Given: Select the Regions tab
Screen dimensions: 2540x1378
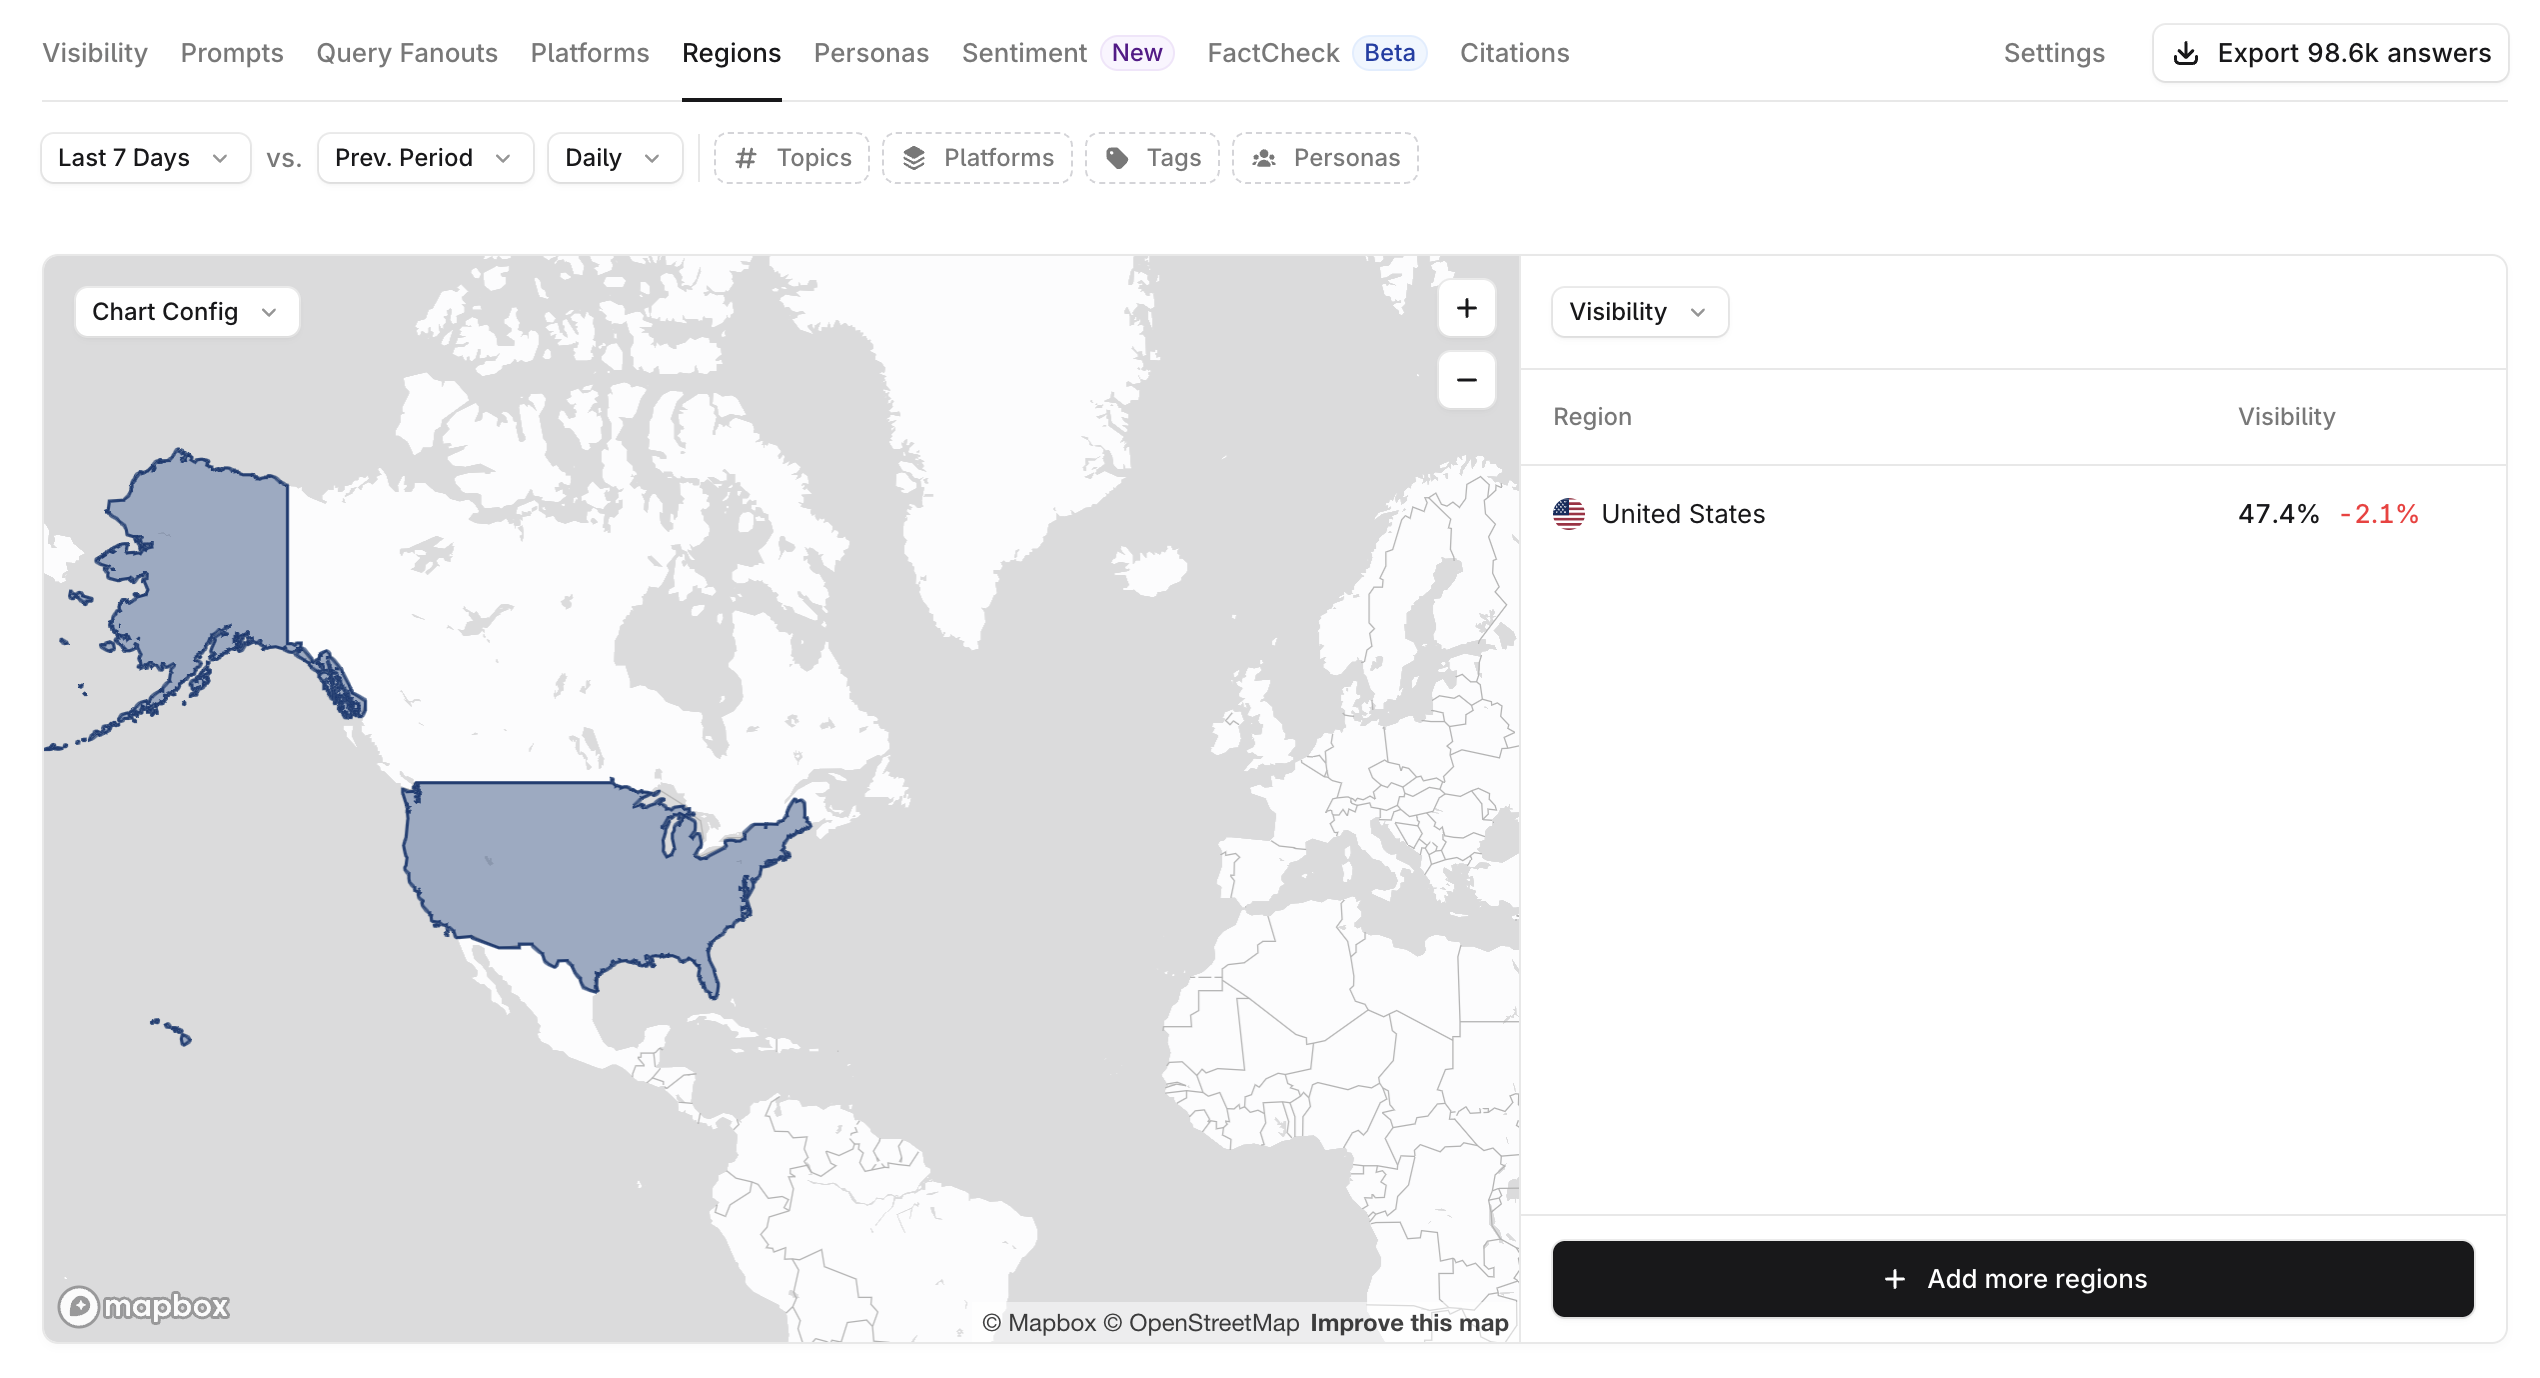Looking at the screenshot, I should [x=731, y=53].
